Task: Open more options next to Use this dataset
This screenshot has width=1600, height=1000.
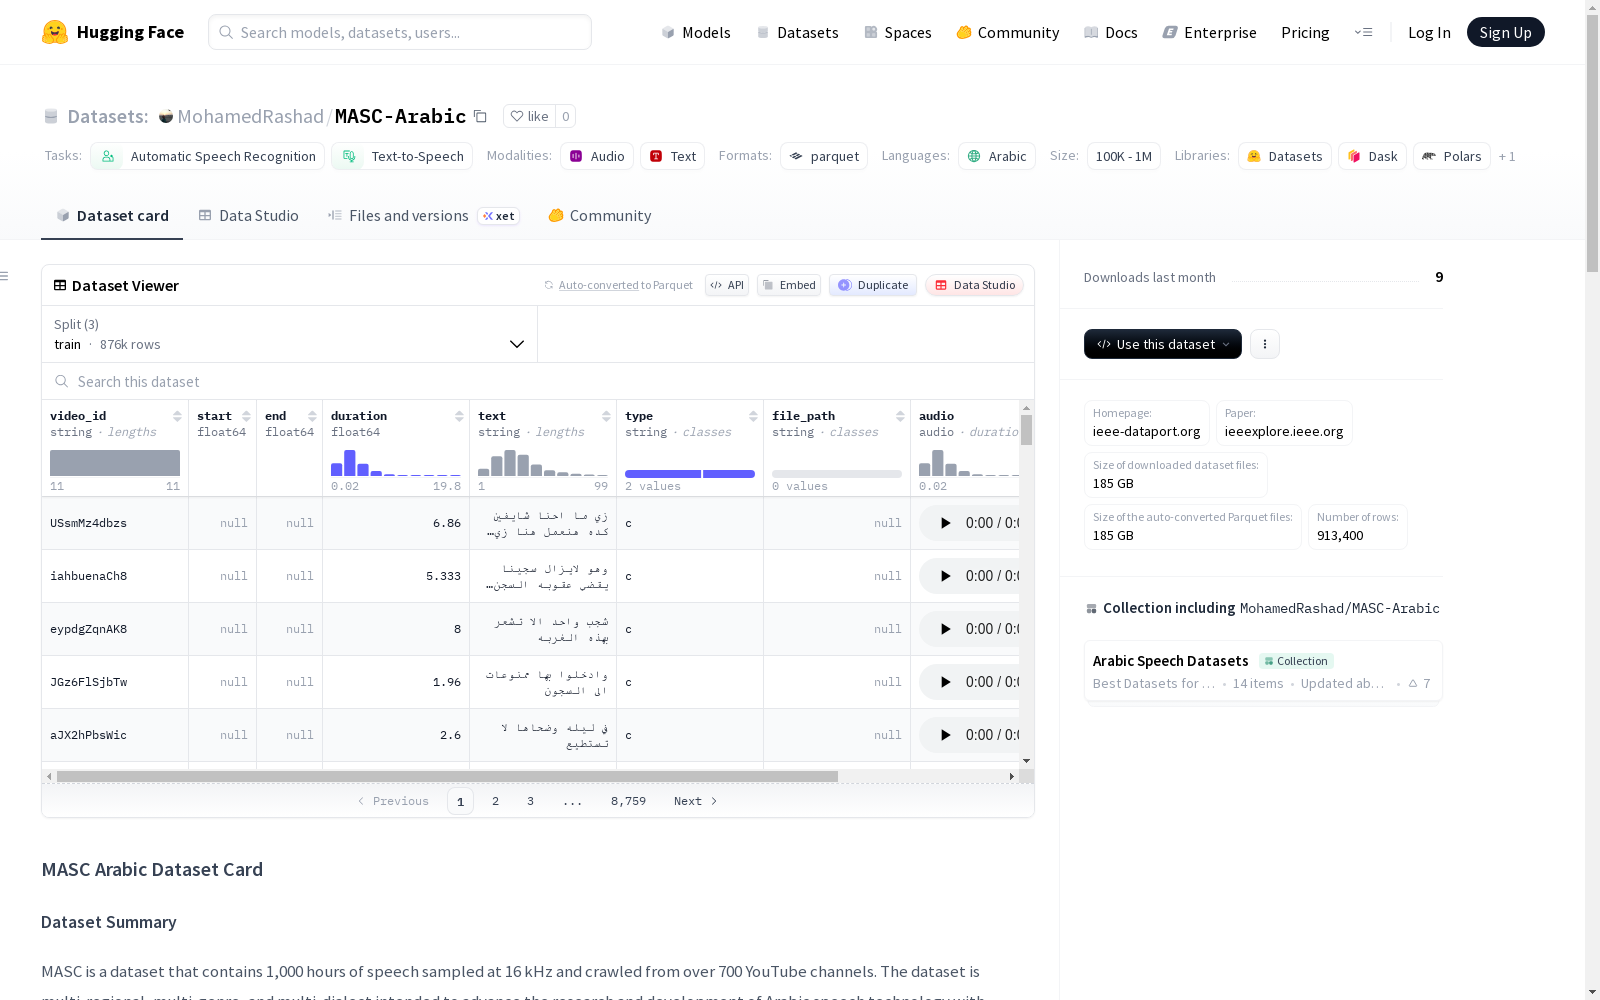Action: (1265, 344)
